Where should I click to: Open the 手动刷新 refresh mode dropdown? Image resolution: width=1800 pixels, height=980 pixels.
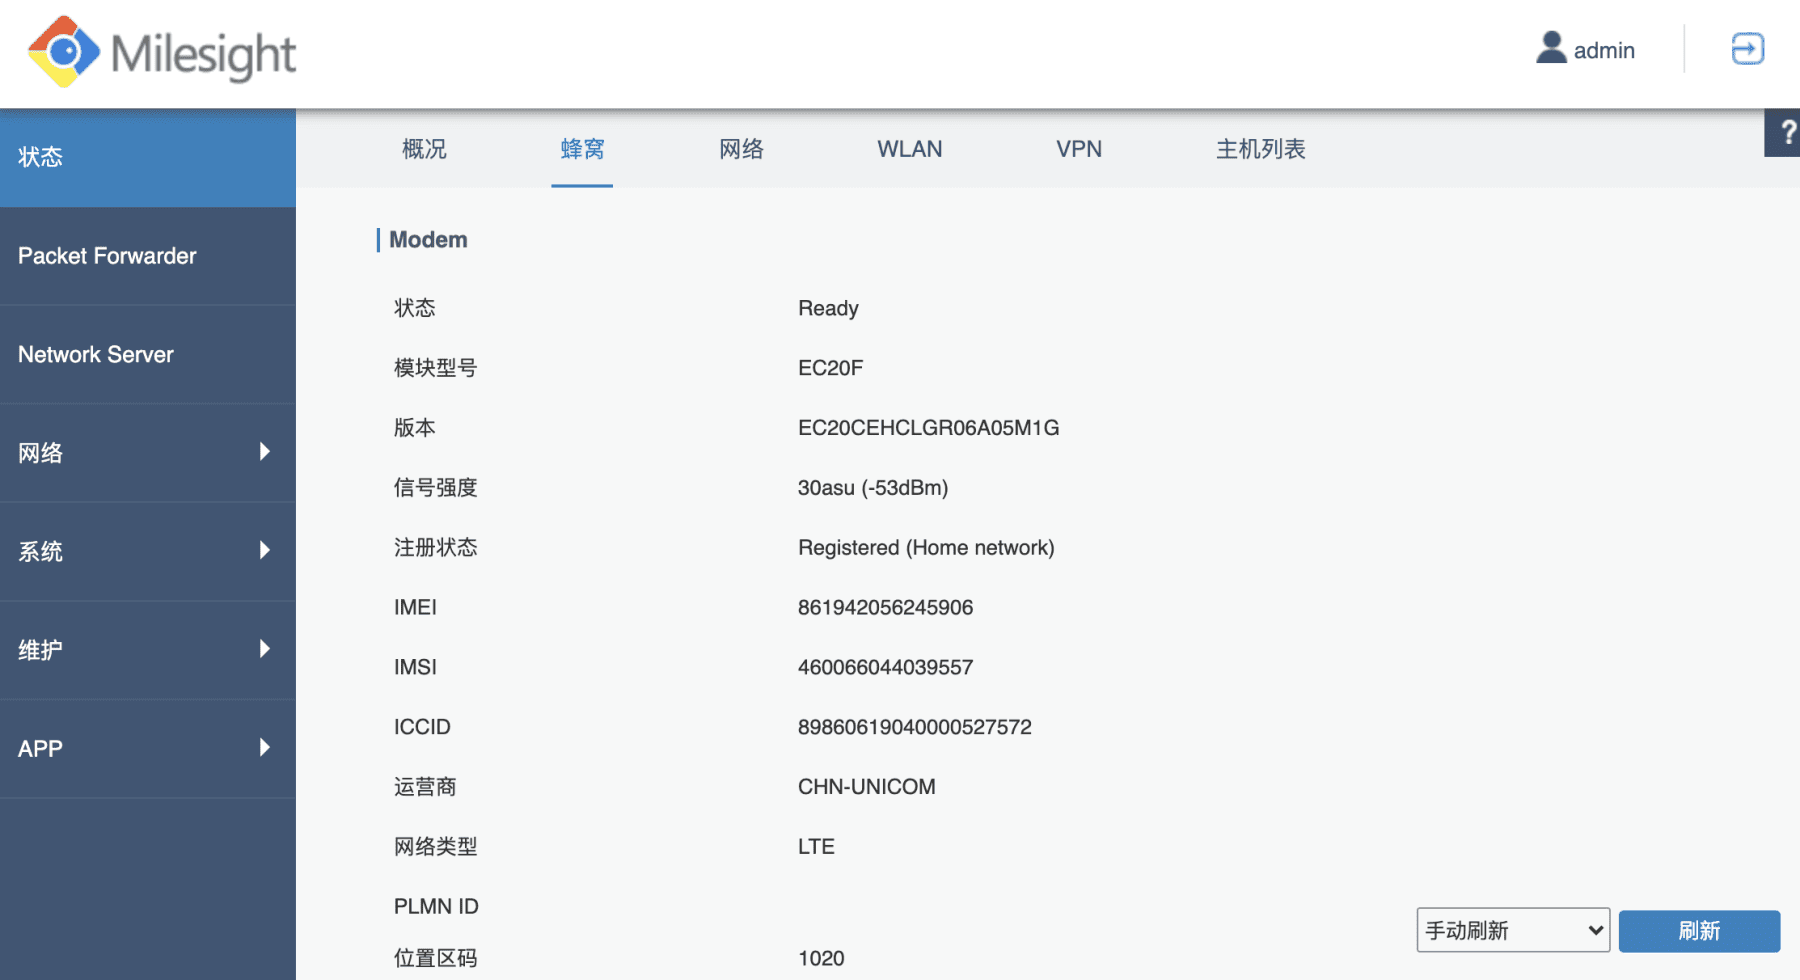(1512, 930)
